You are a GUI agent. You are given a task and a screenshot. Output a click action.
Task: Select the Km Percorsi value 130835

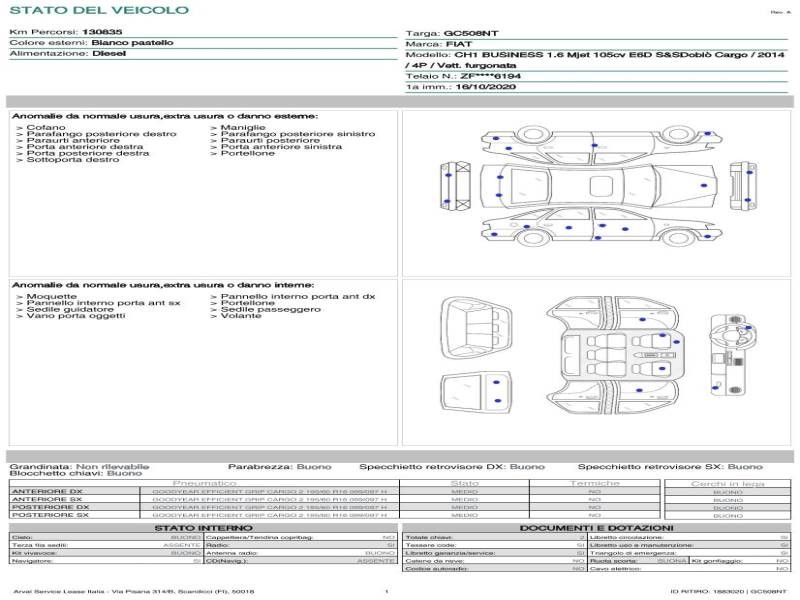(102, 32)
